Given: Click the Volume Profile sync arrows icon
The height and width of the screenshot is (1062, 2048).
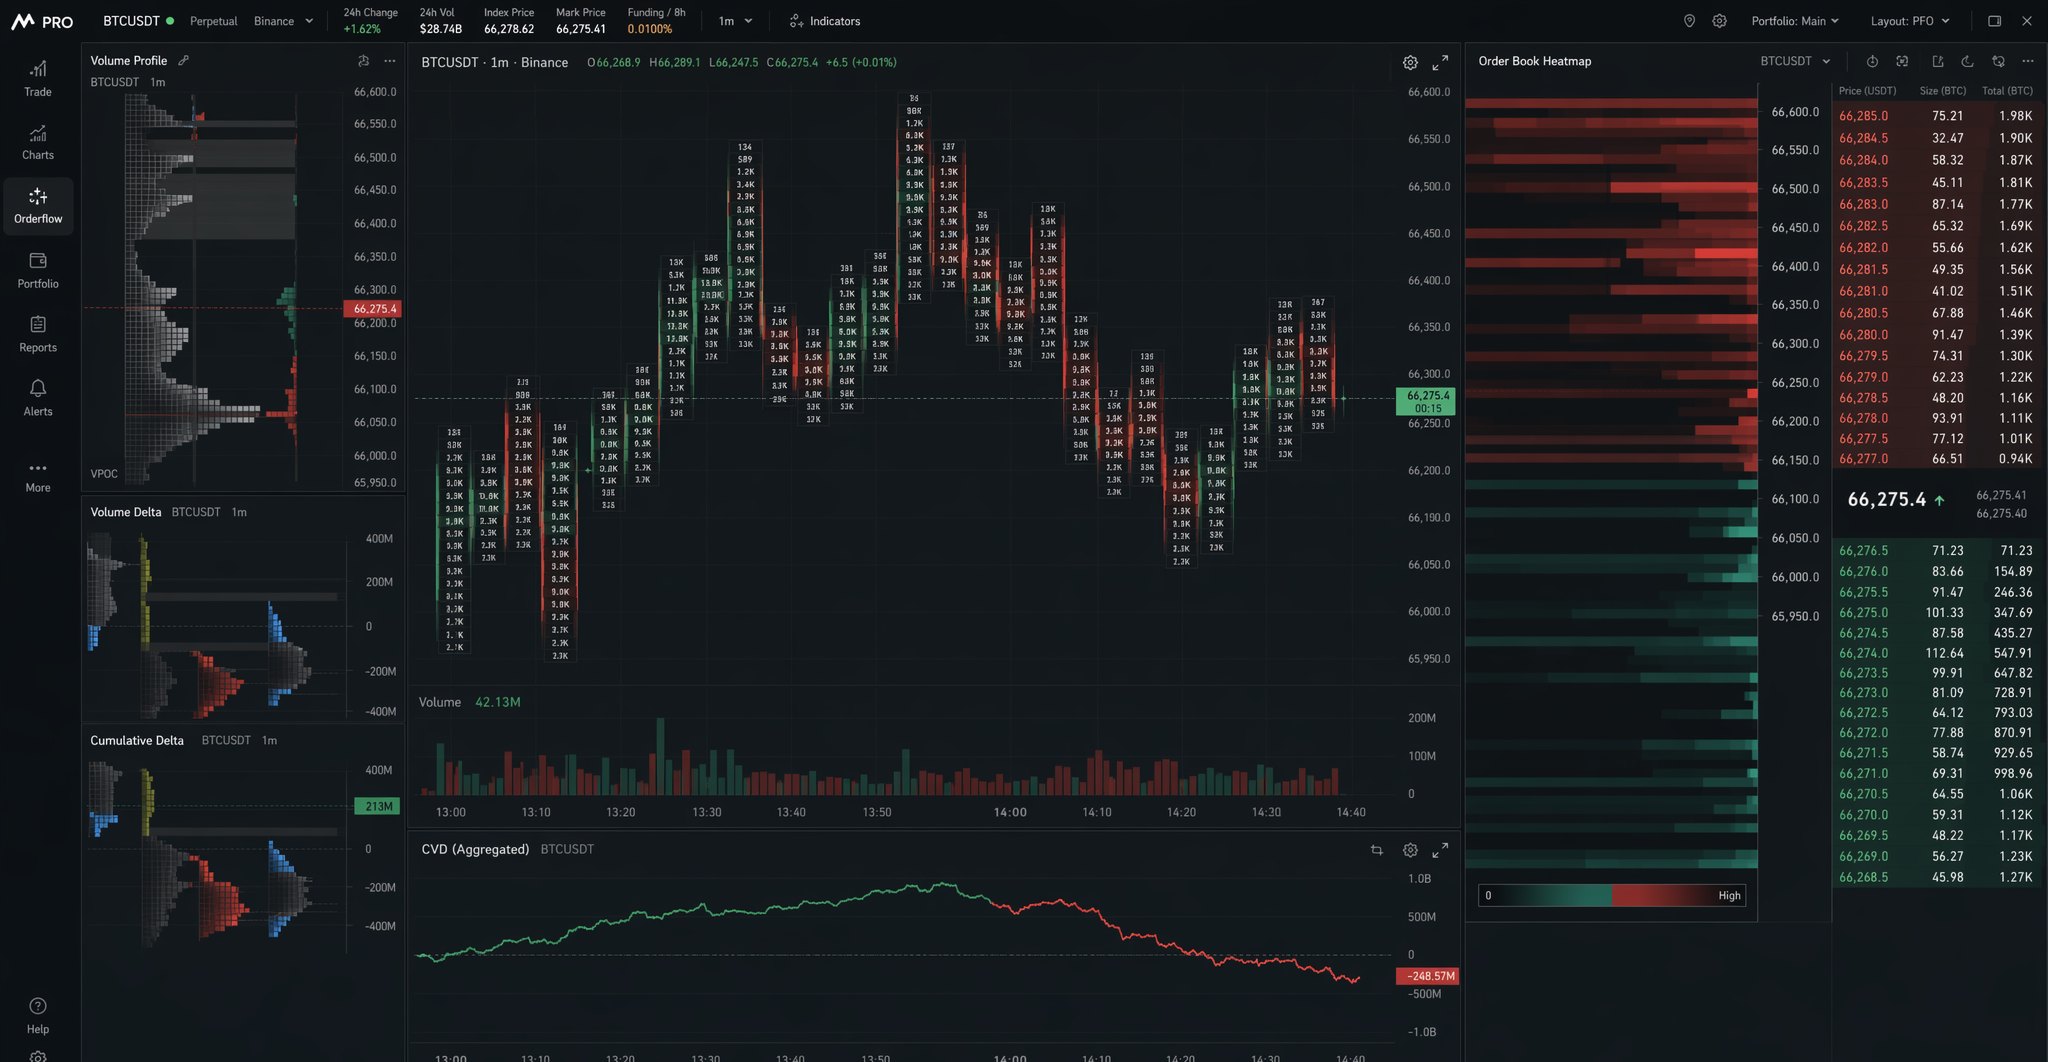Looking at the screenshot, I should pos(363,61).
